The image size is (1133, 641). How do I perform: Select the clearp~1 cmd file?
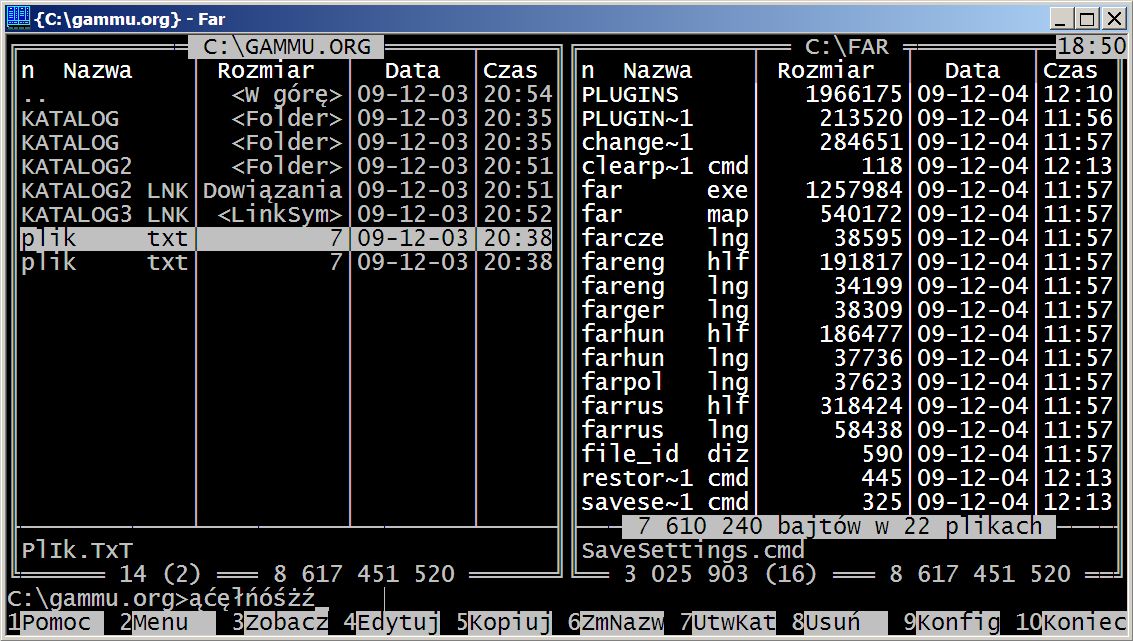pos(847,167)
